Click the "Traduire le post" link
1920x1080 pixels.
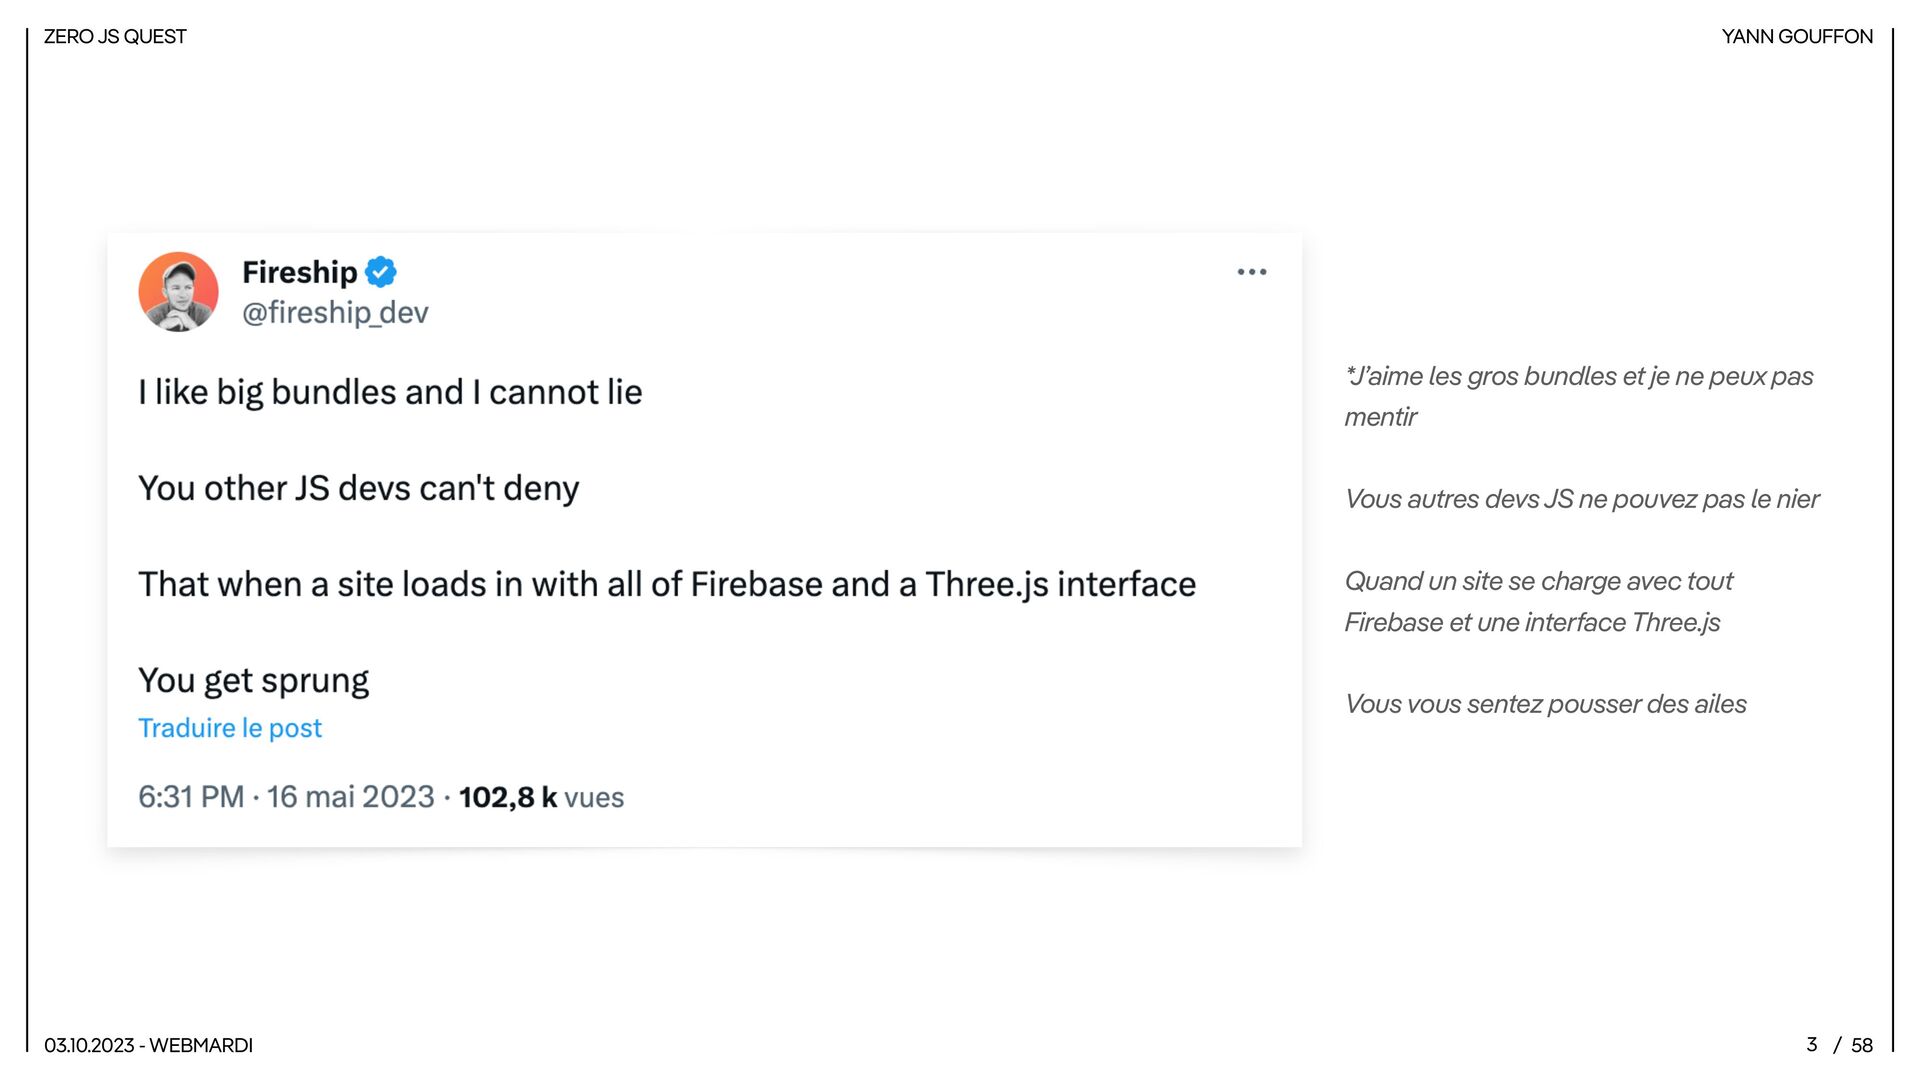pos(230,728)
